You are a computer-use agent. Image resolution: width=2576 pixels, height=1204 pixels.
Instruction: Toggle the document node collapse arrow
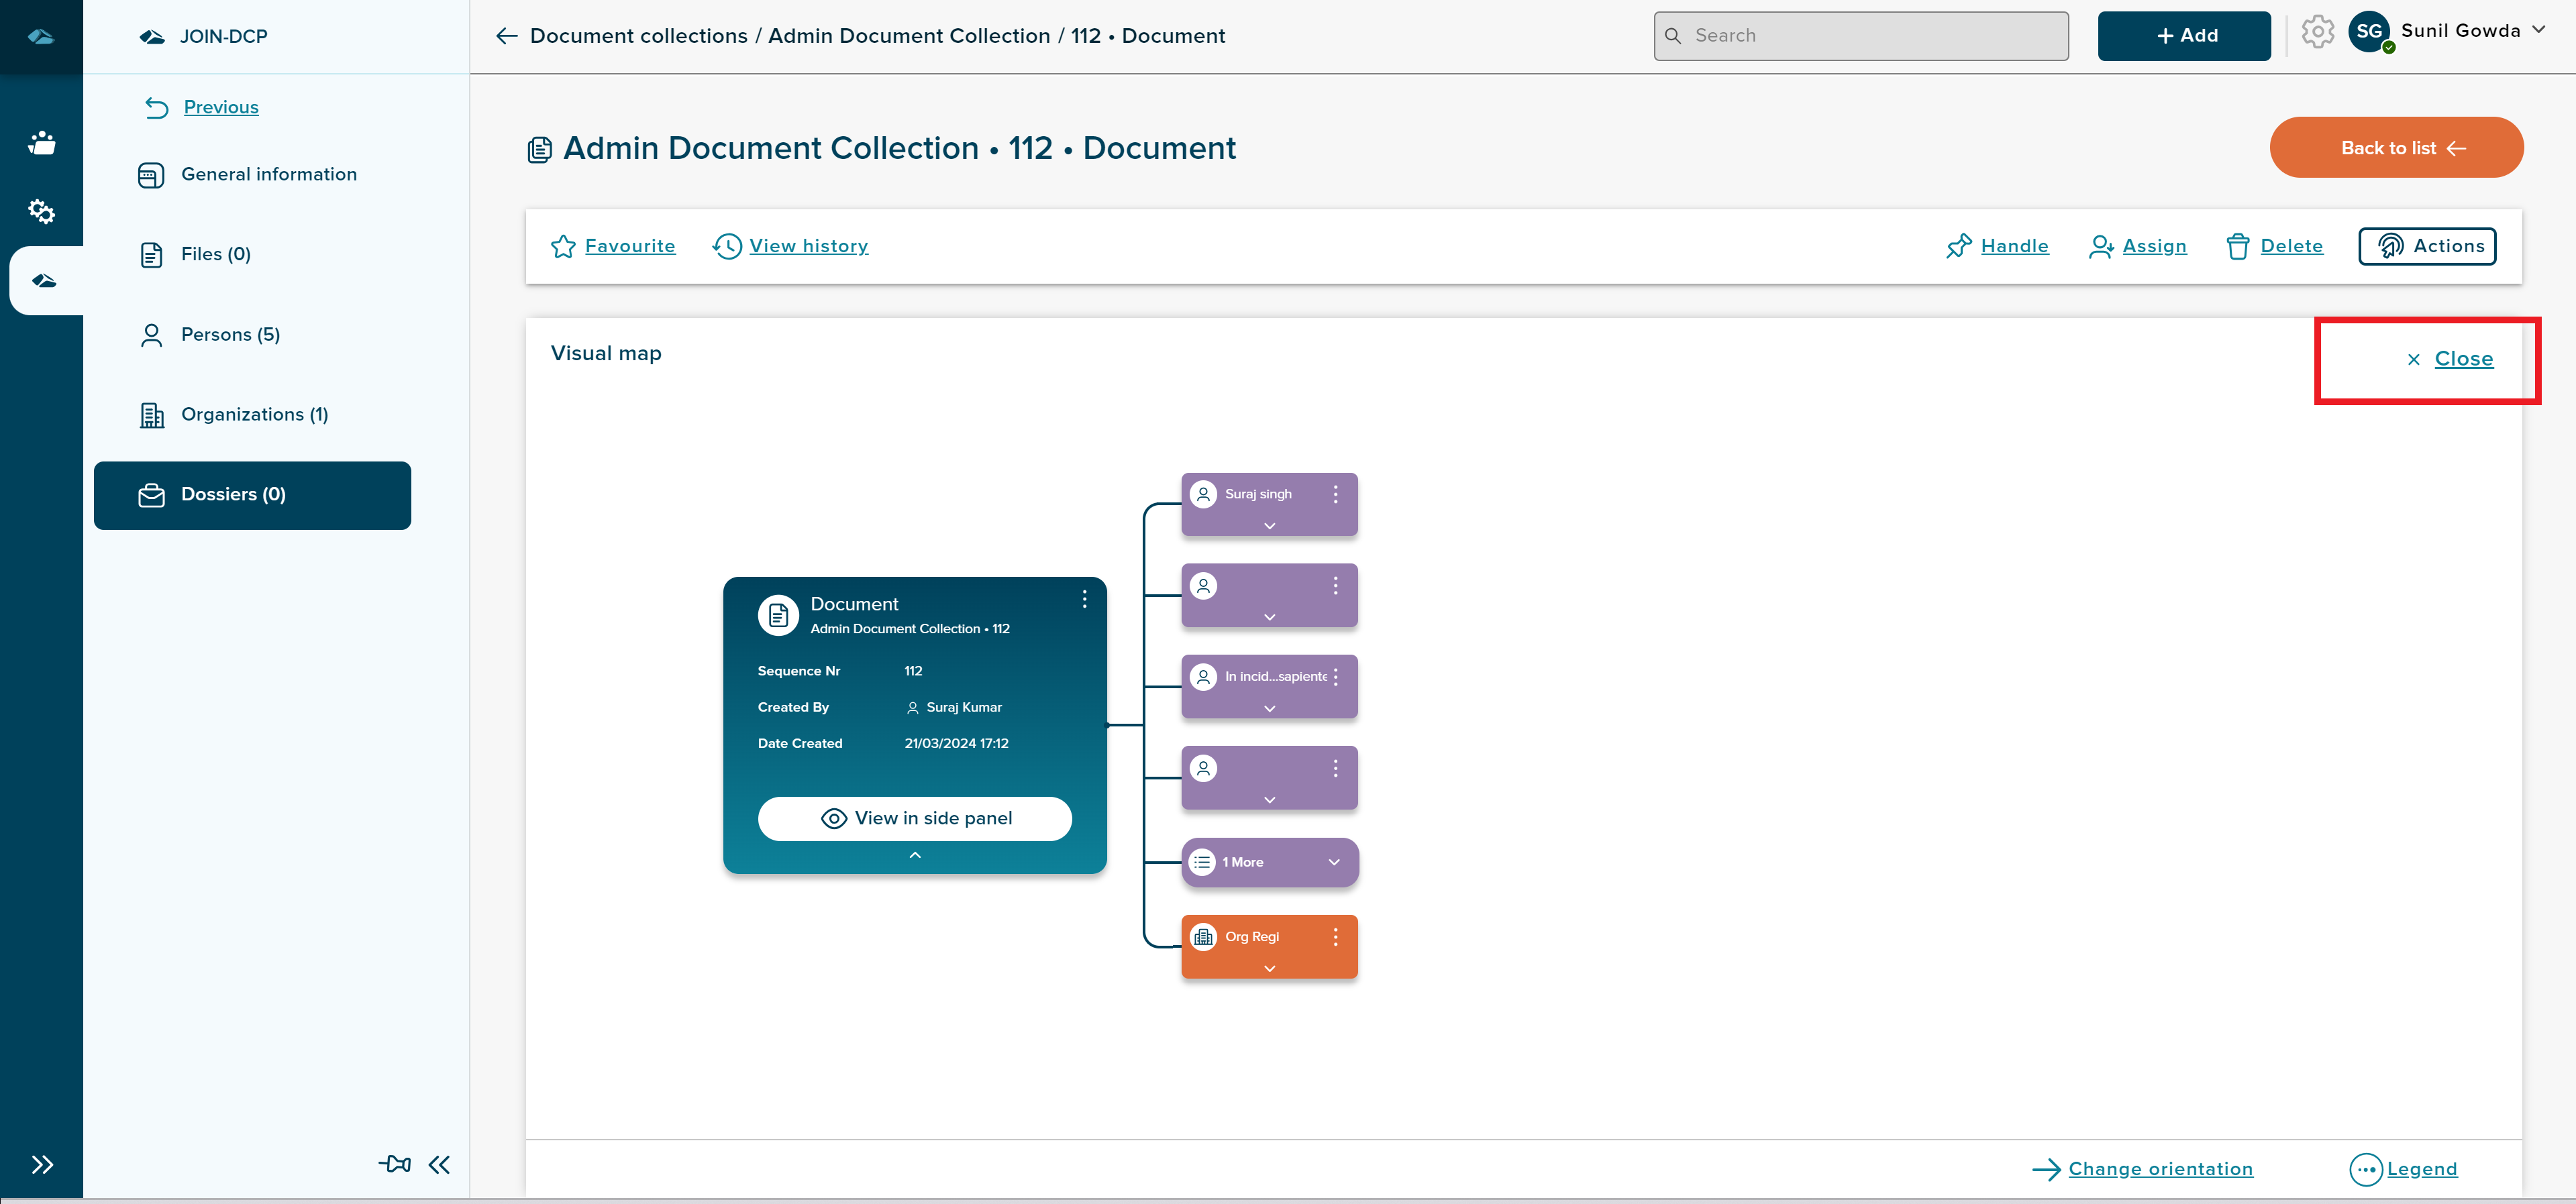pyautogui.click(x=915, y=856)
